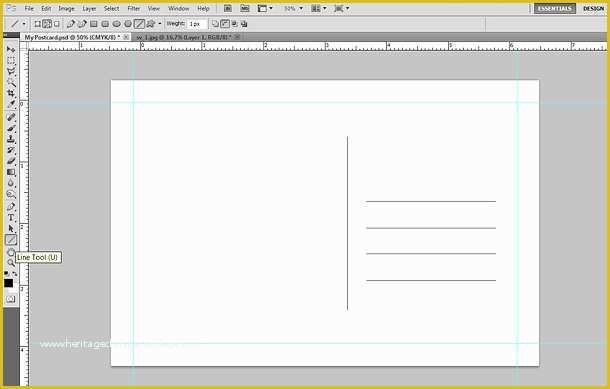Viewport: 610px width, 389px height.
Task: Select the Clone Stamp tool
Action: click(11, 139)
